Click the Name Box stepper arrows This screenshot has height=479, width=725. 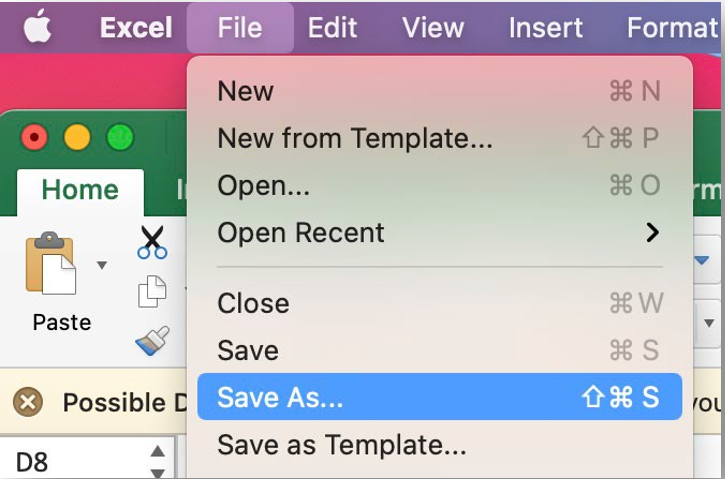(x=157, y=461)
